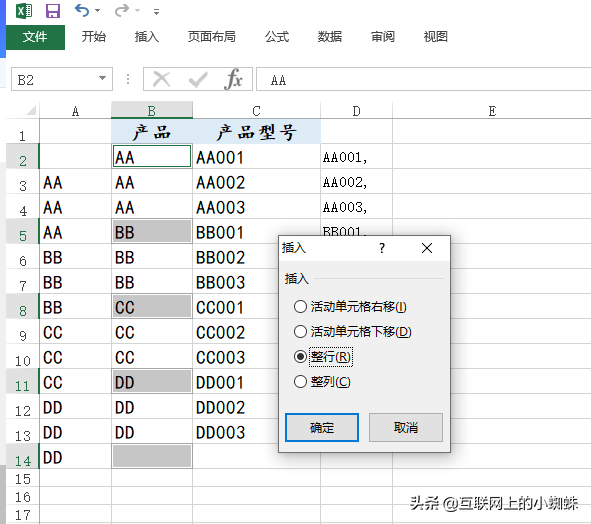Viewport: 591px width, 524px height.
Task: Select column B header
Action: (x=152, y=111)
